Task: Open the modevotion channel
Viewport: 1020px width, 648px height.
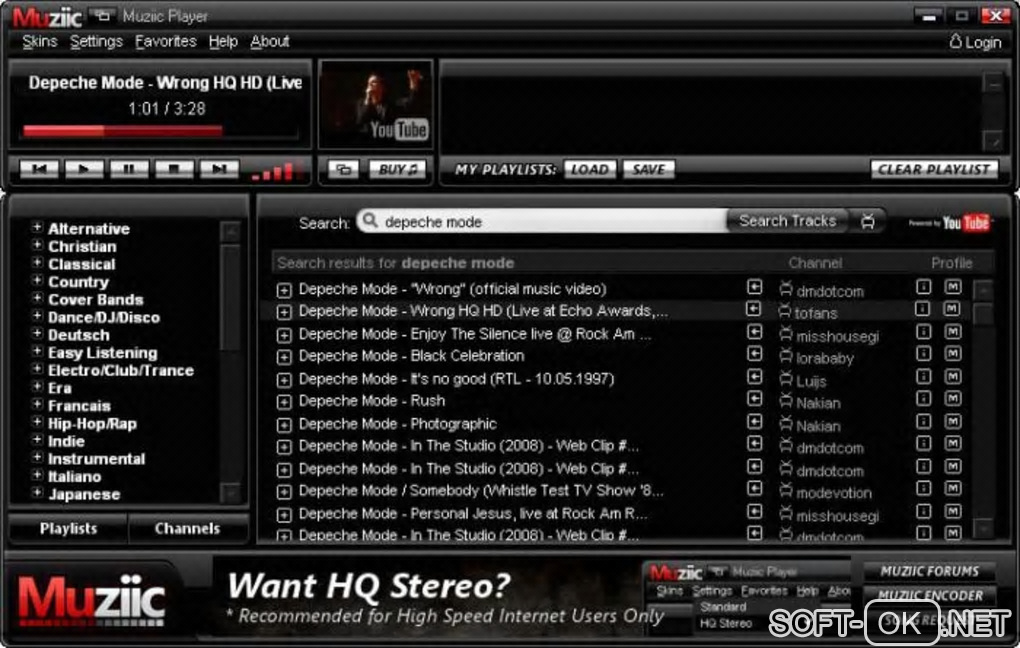Action: pyautogui.click(x=825, y=493)
